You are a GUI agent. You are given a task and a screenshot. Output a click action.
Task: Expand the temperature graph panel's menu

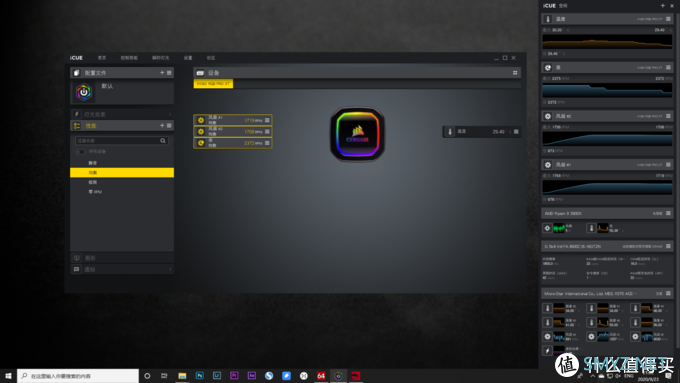point(668,19)
